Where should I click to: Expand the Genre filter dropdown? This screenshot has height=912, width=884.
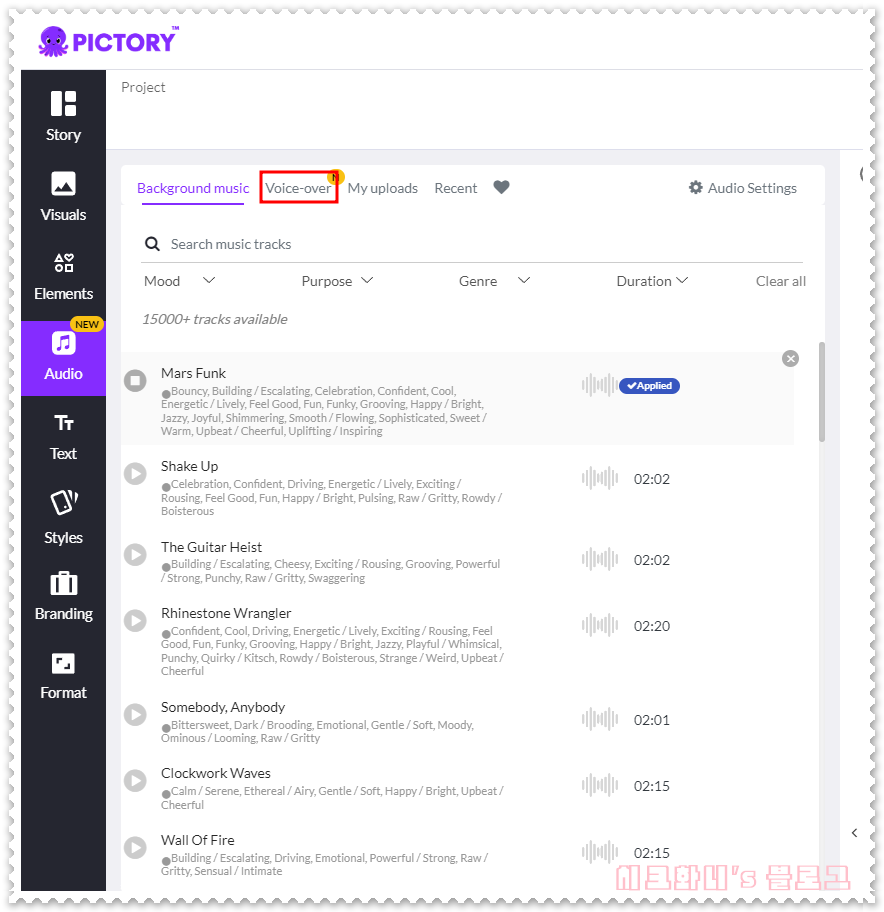pos(494,281)
